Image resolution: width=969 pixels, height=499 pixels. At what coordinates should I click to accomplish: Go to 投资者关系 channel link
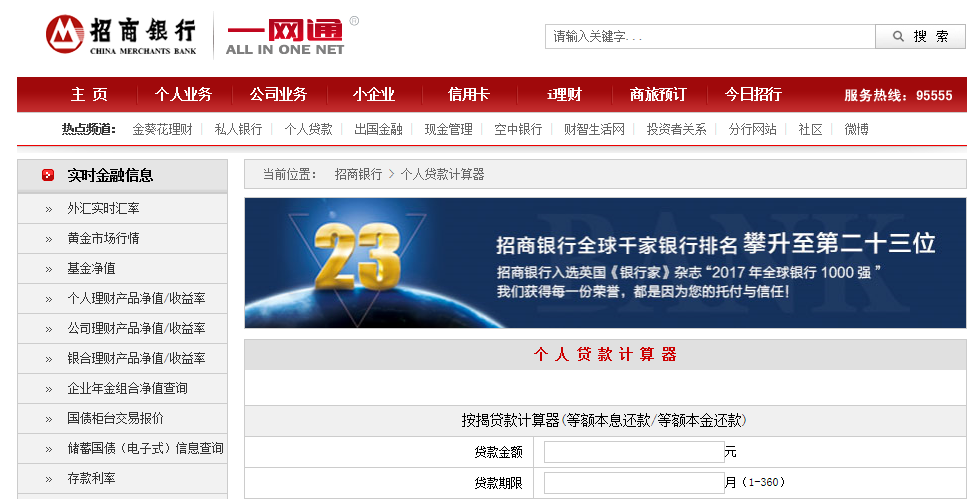(x=677, y=129)
